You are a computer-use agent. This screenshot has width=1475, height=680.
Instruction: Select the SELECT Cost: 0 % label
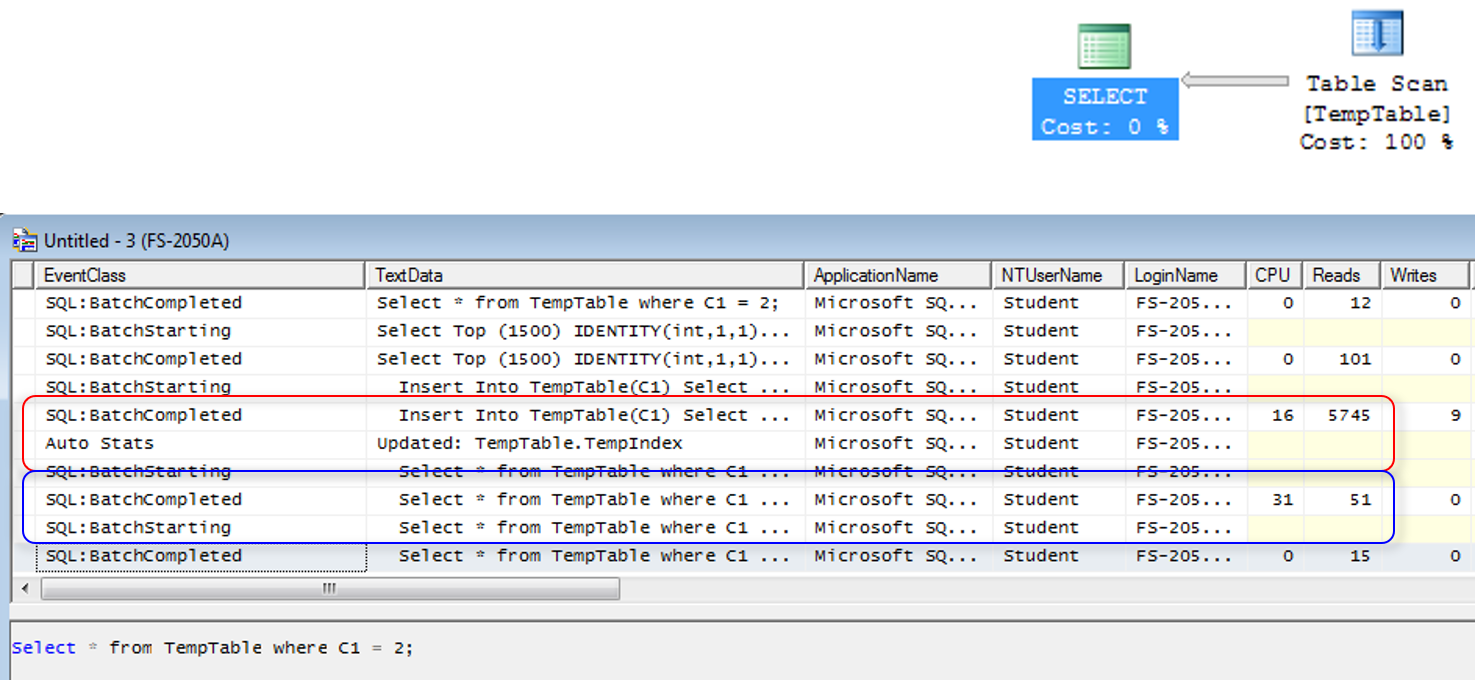click(x=1105, y=111)
